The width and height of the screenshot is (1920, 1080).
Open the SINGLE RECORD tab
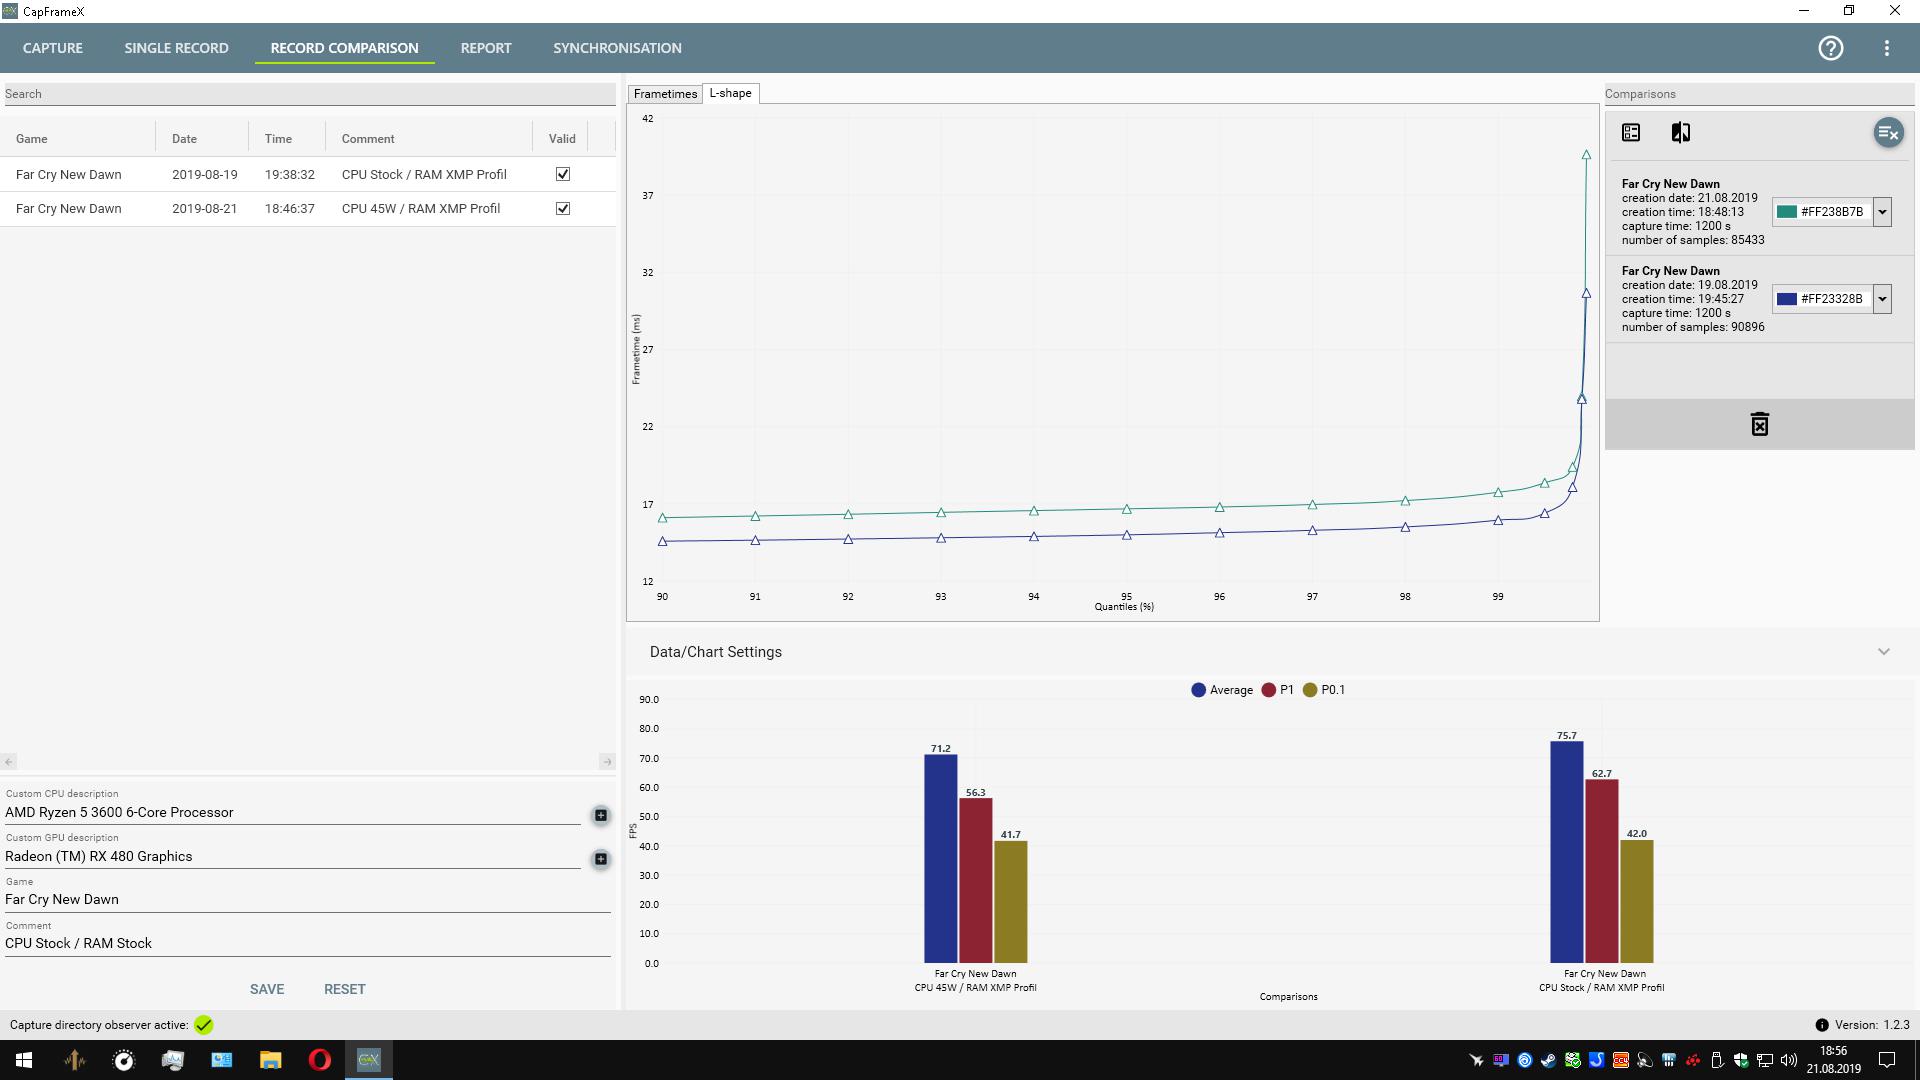coord(176,48)
